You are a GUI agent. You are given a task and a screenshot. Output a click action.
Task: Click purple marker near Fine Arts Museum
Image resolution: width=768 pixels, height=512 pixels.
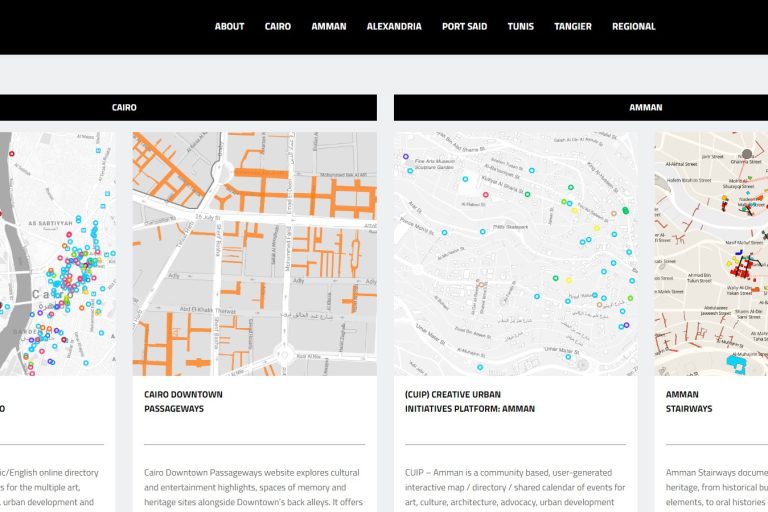click(x=406, y=157)
